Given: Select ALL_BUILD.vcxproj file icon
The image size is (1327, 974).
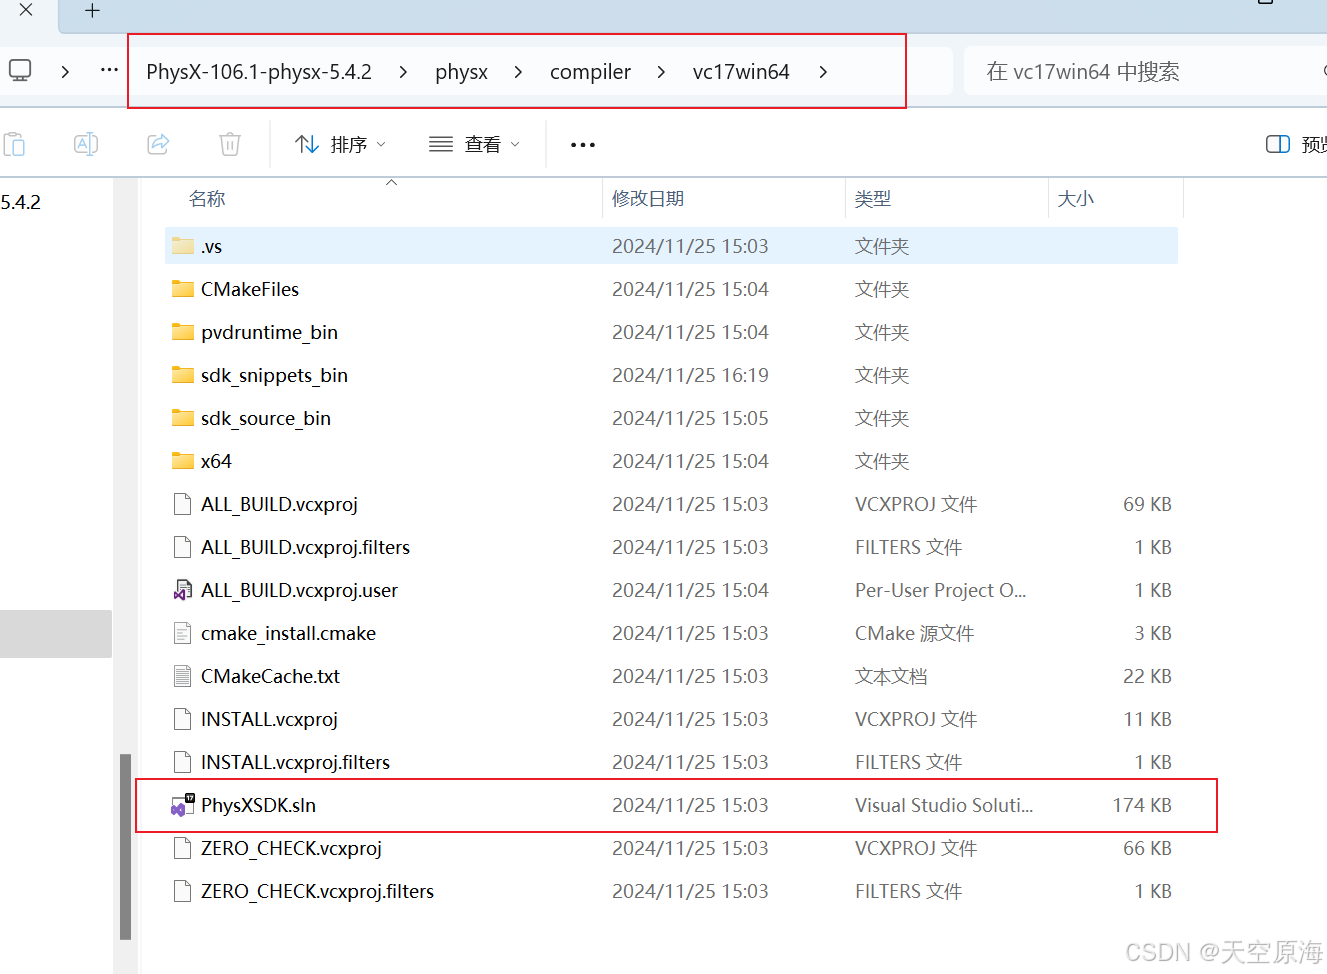Looking at the screenshot, I should [182, 504].
